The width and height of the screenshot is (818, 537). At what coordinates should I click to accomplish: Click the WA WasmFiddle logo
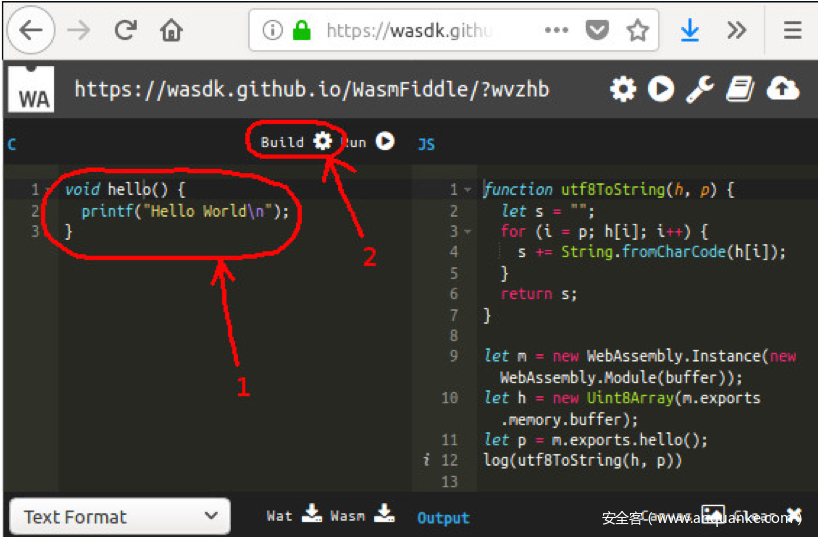point(31,89)
